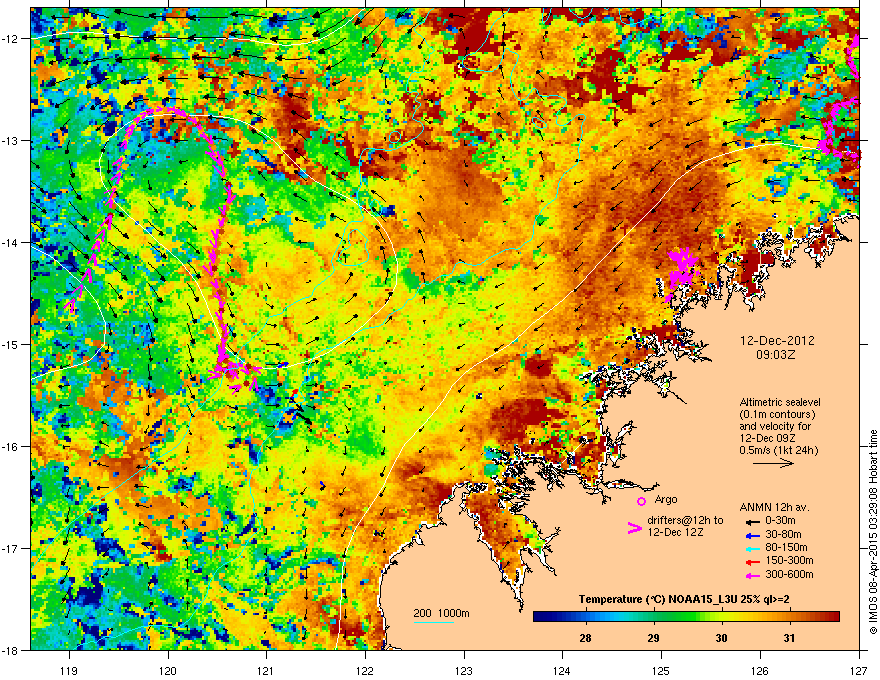Click the '-13' latitude axis label
The height and width of the screenshot is (680, 880).
pyautogui.click(x=11, y=140)
